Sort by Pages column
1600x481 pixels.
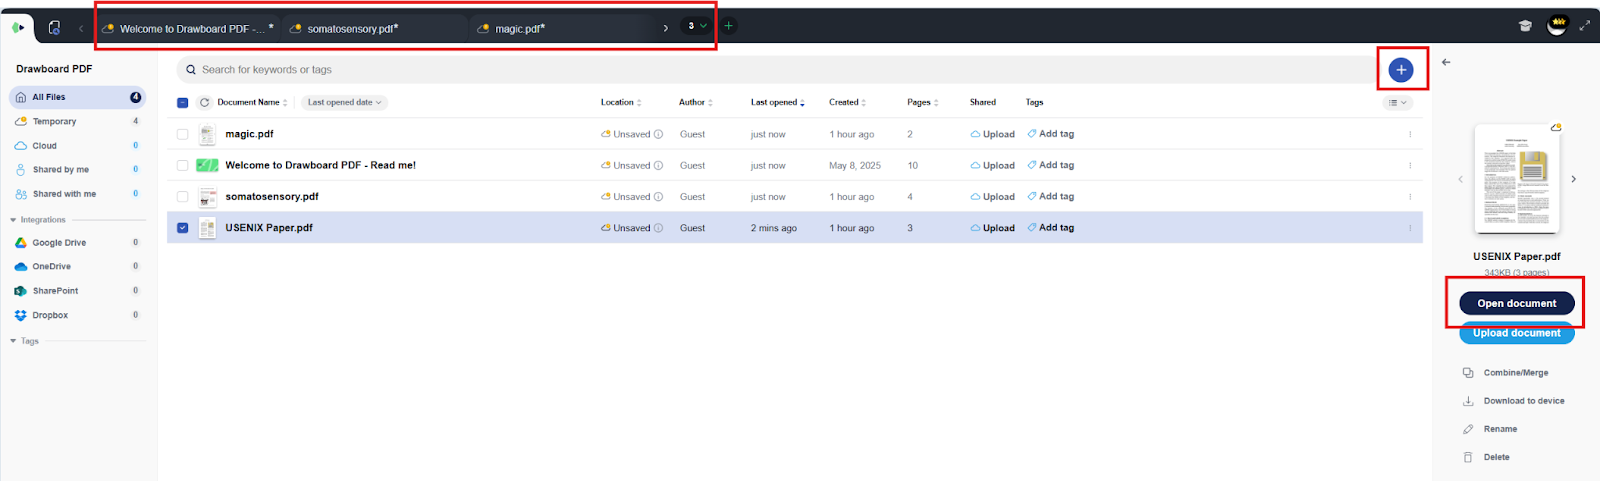pos(923,102)
